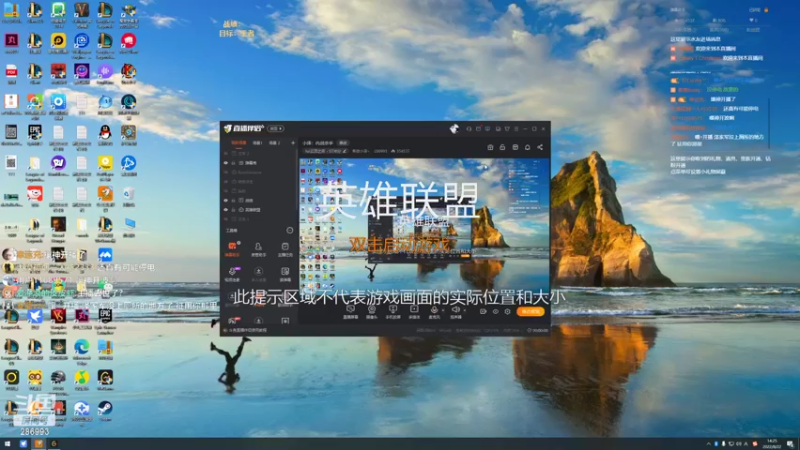This screenshot has height=450, width=800.
Task: Click the microphone icon in bottom bar
Action: [x=434, y=311]
